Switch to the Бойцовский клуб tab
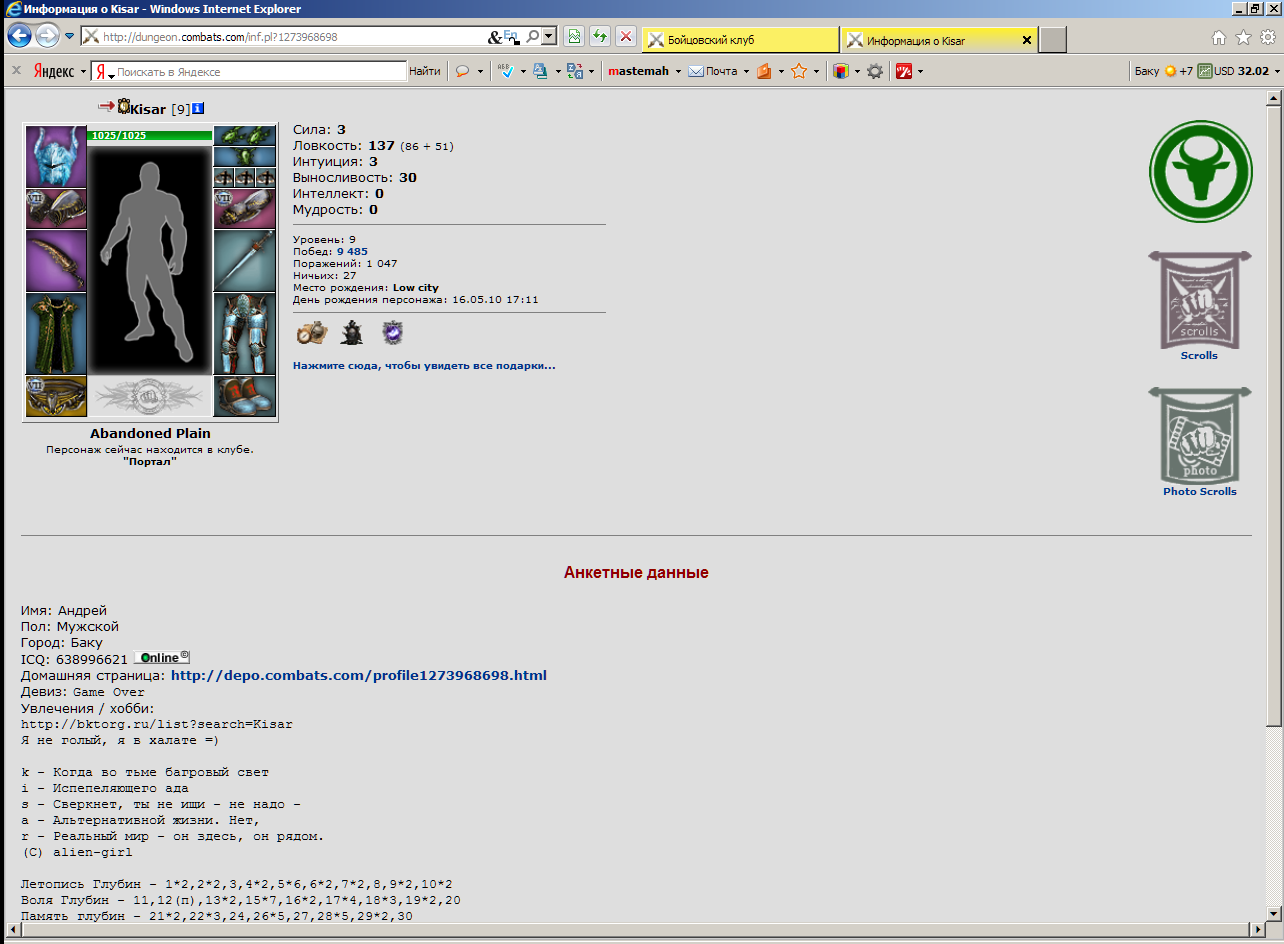The image size is (1284, 944). tap(740, 40)
